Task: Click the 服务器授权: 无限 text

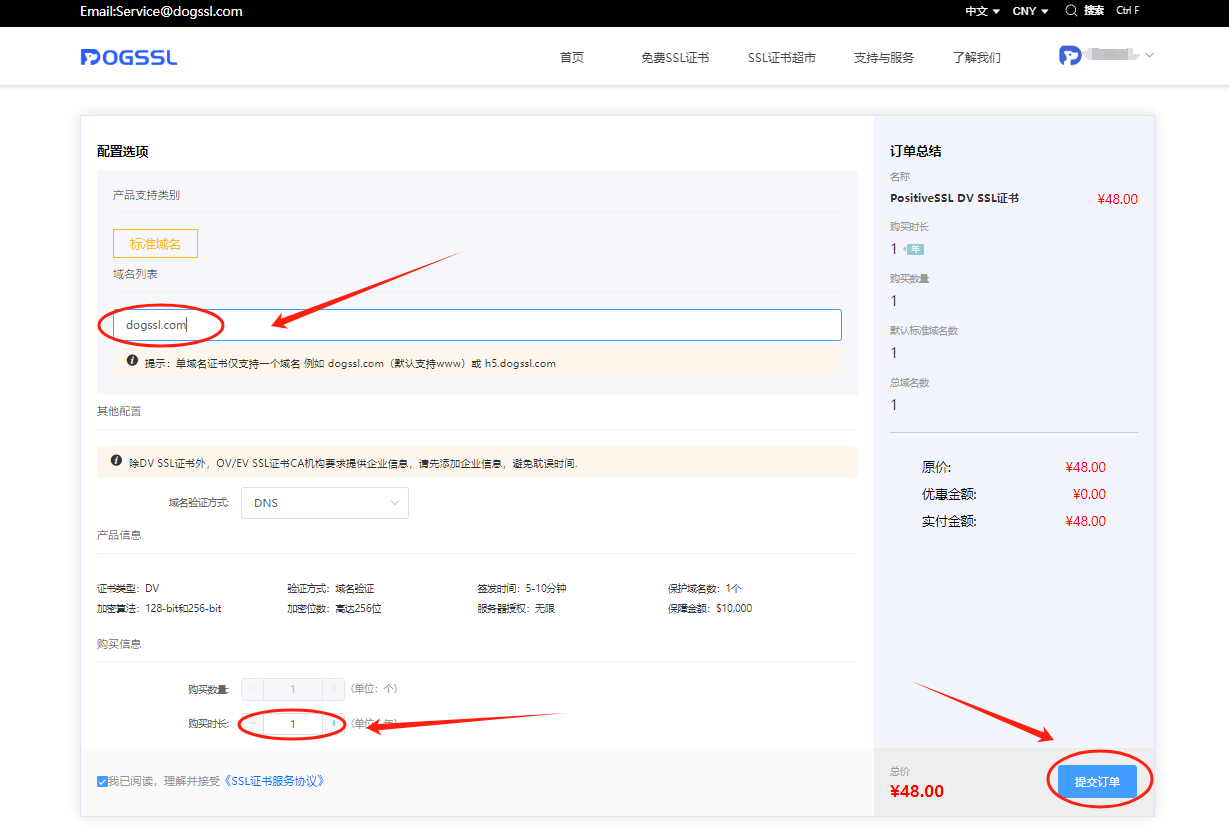Action: [x=516, y=608]
